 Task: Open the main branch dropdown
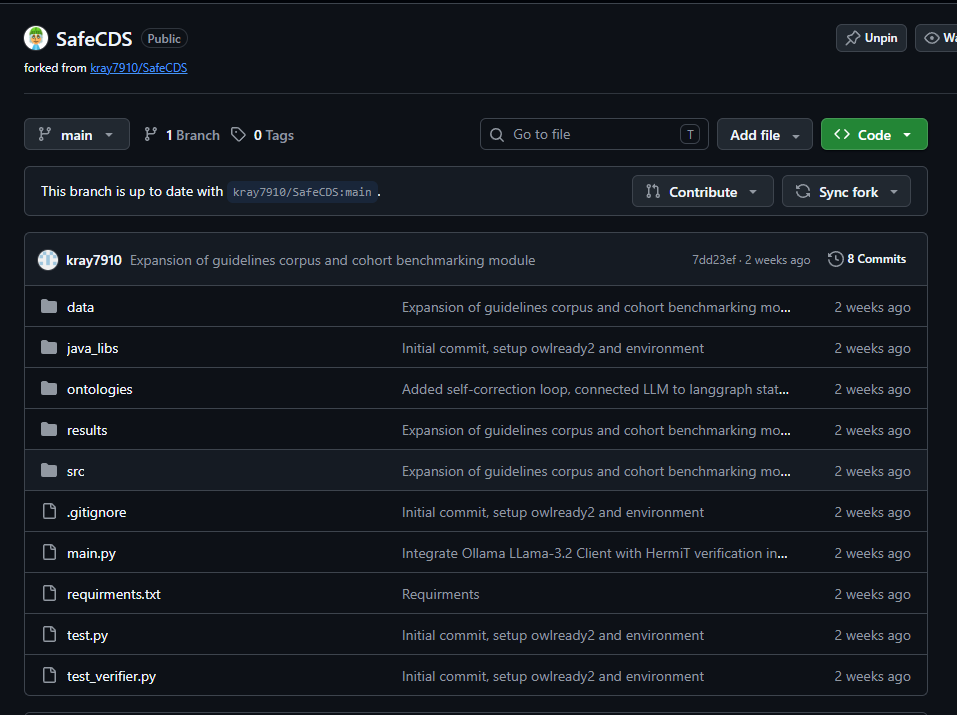click(x=77, y=134)
